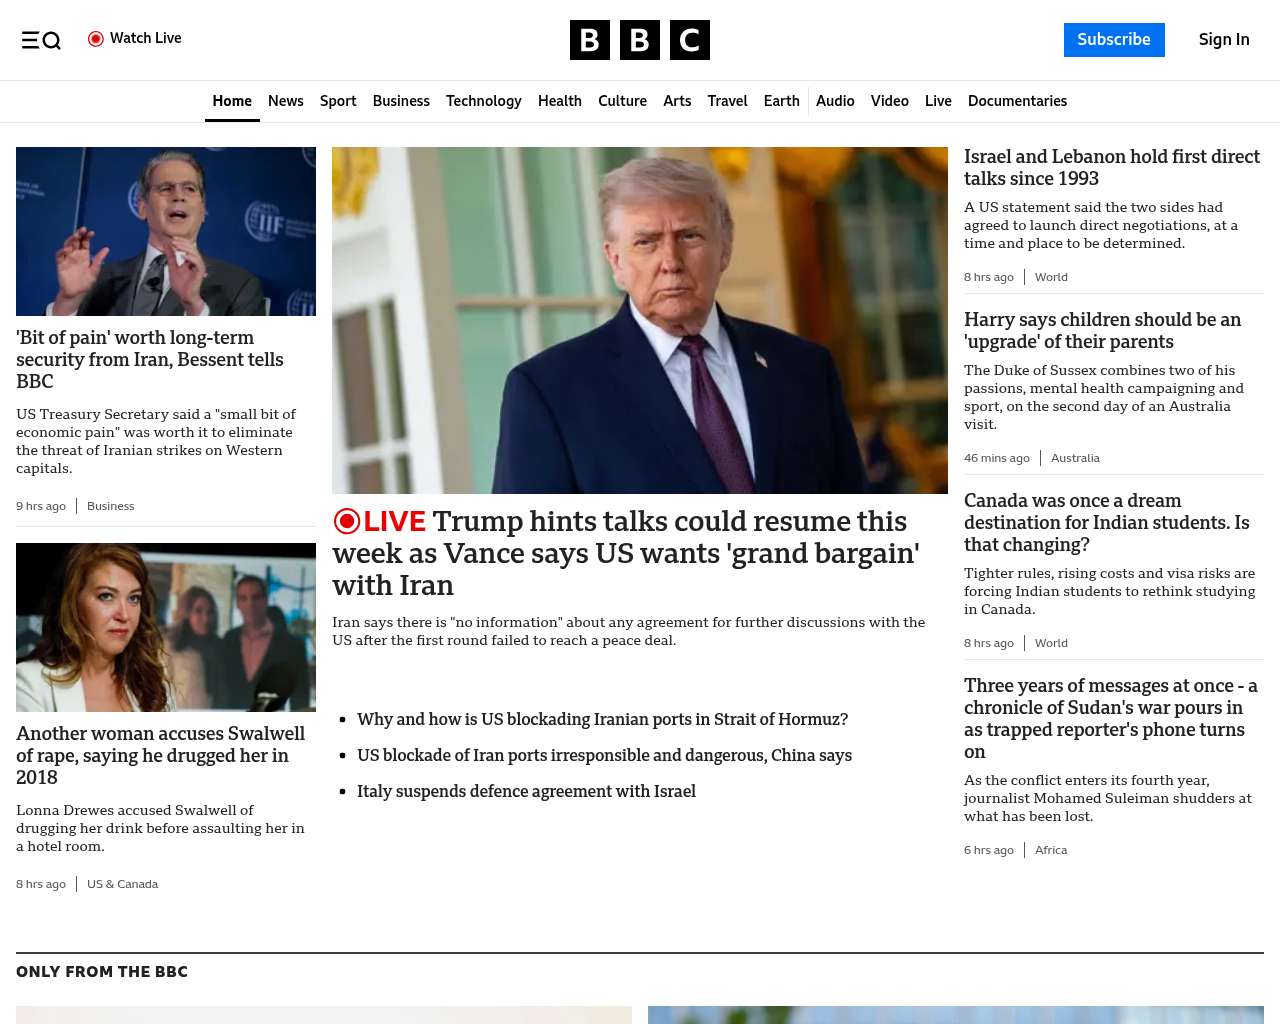This screenshot has height=1024, width=1280.
Task: Click the 'Only from the BBC' heading
Action: coord(102,972)
